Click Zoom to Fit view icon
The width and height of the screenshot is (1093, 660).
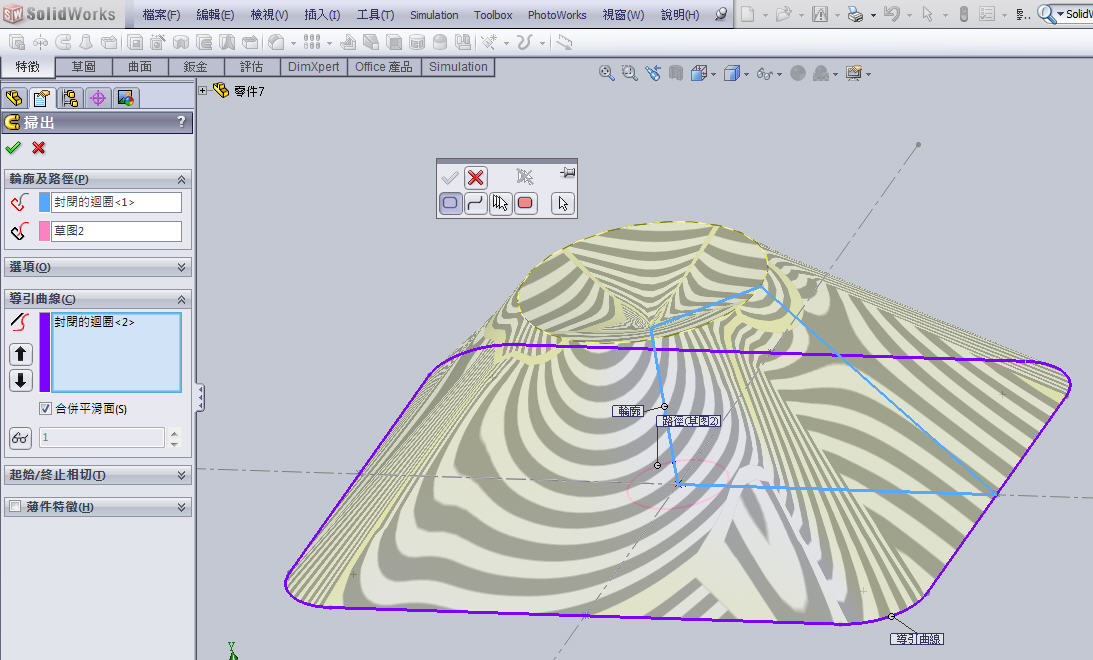tap(606, 72)
